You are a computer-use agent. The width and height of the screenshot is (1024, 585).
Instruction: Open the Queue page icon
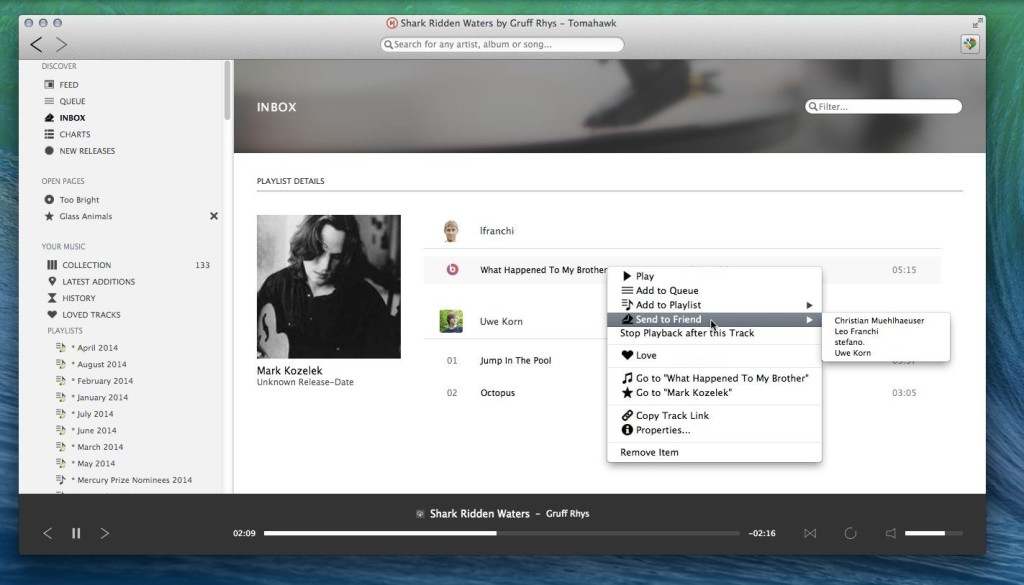click(x=49, y=101)
